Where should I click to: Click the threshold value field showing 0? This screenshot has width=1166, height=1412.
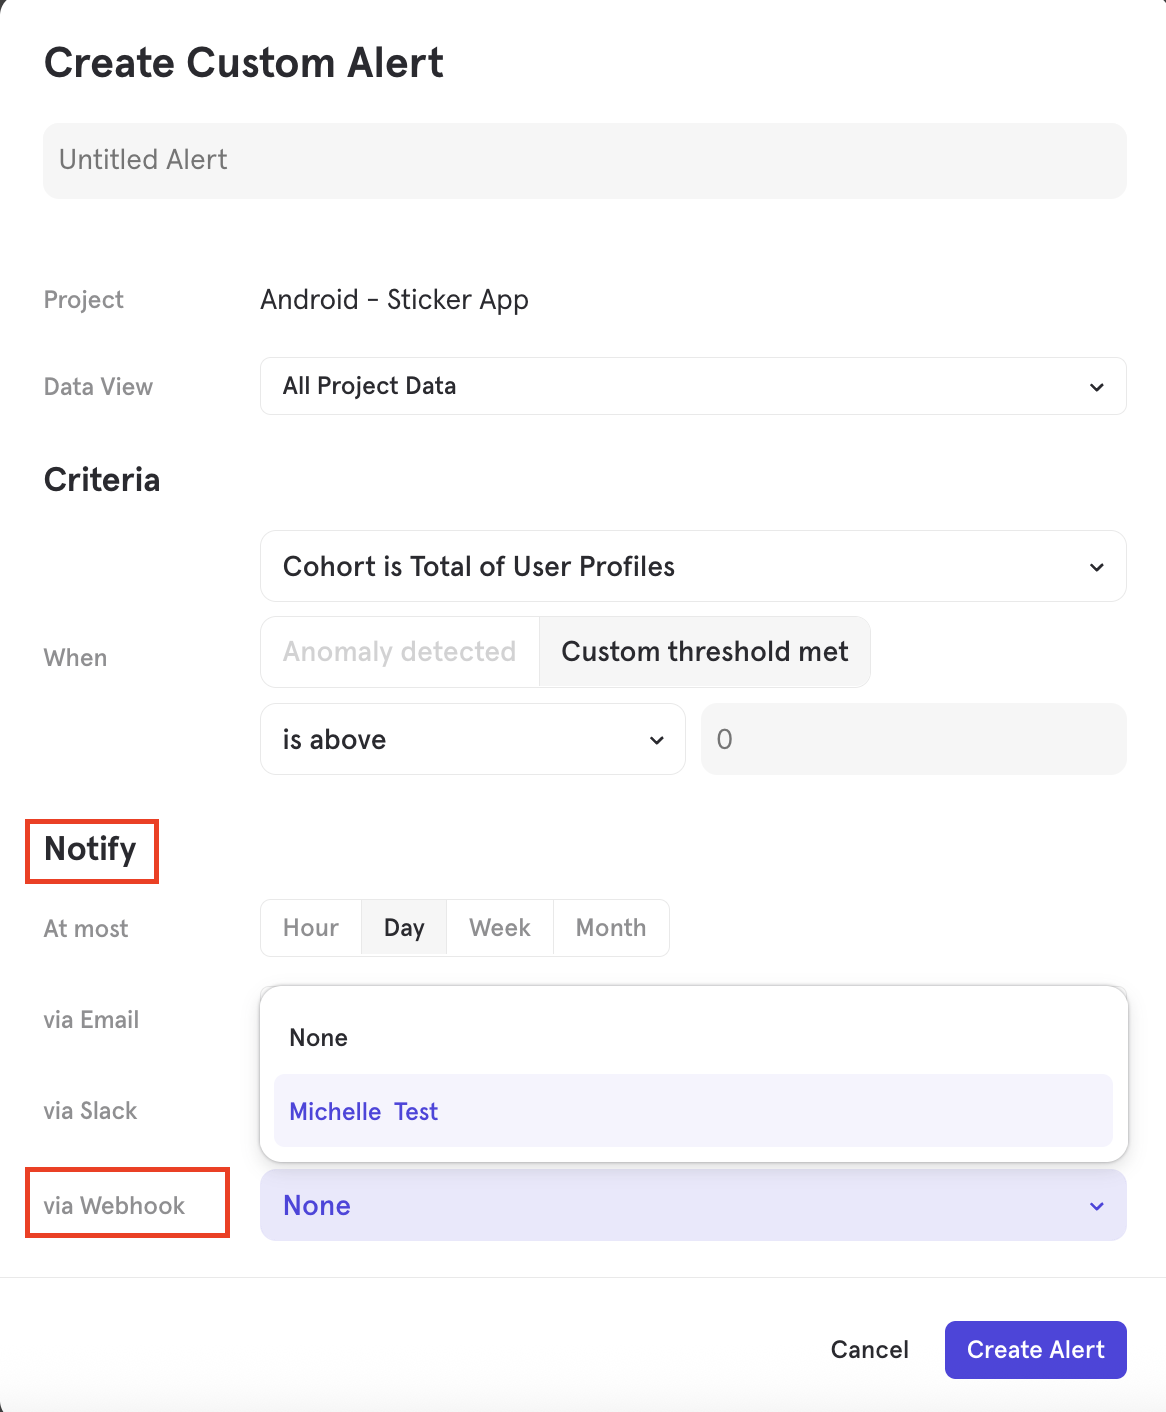coord(913,739)
